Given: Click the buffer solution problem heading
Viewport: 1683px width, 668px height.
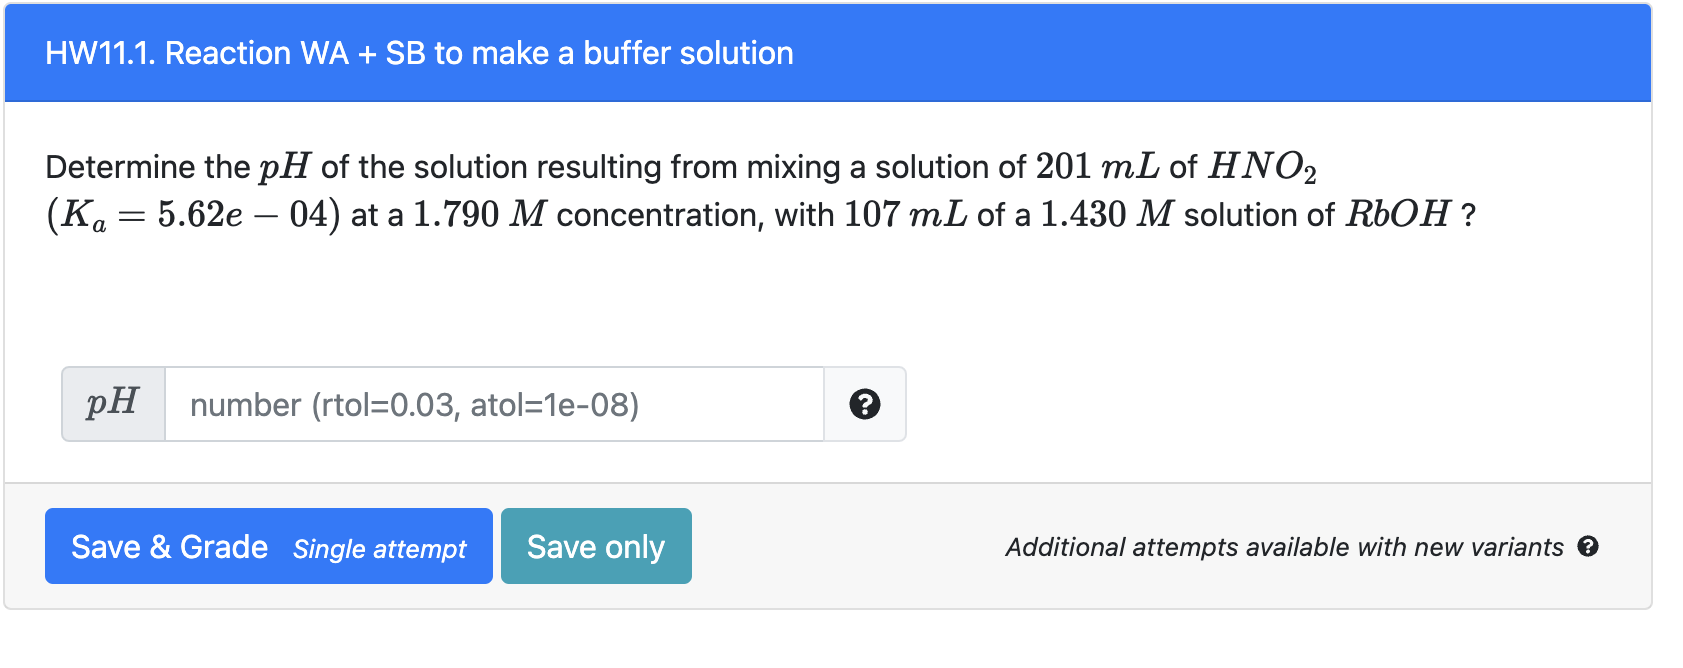Looking at the screenshot, I should pos(420,52).
